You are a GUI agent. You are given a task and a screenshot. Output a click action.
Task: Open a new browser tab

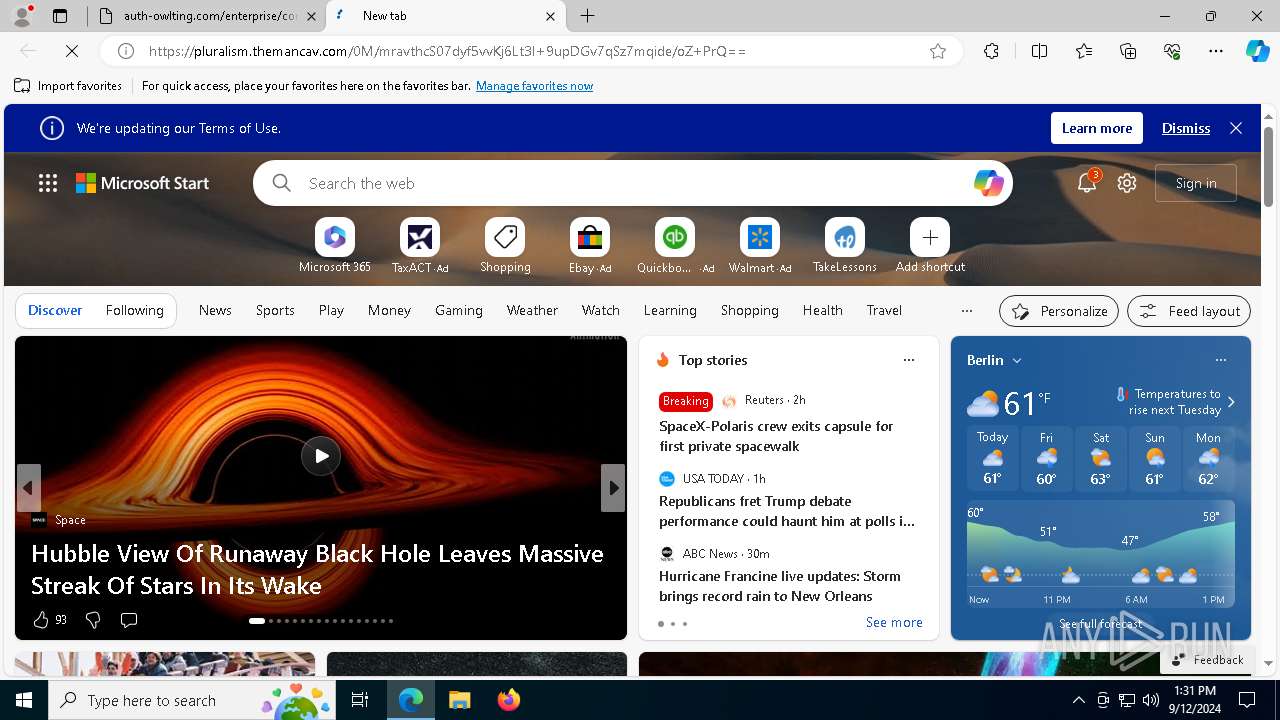click(588, 16)
